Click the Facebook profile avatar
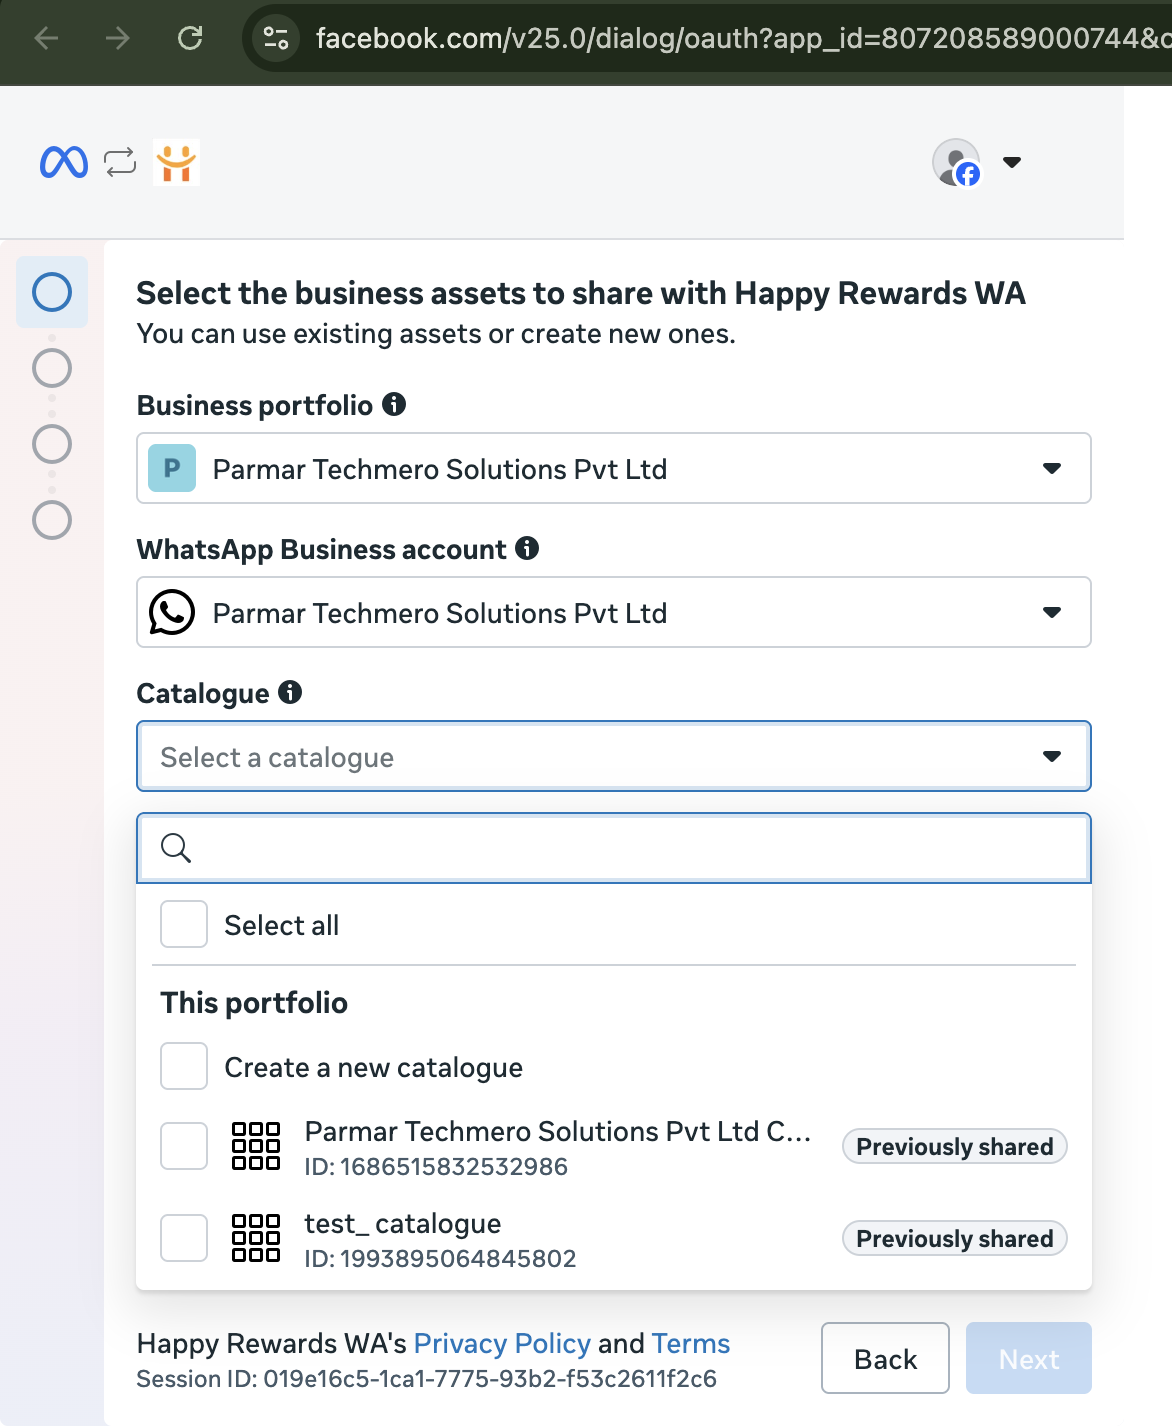 tap(956, 162)
